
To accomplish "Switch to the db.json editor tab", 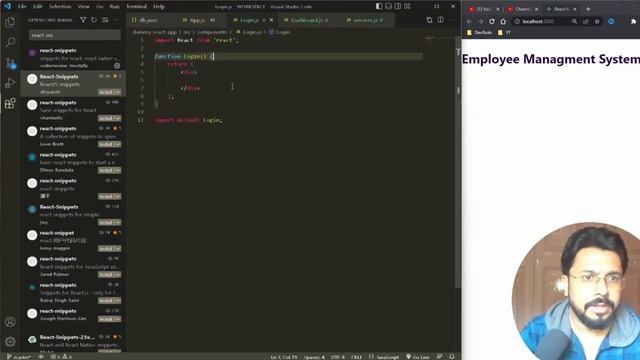I will click(x=149, y=20).
